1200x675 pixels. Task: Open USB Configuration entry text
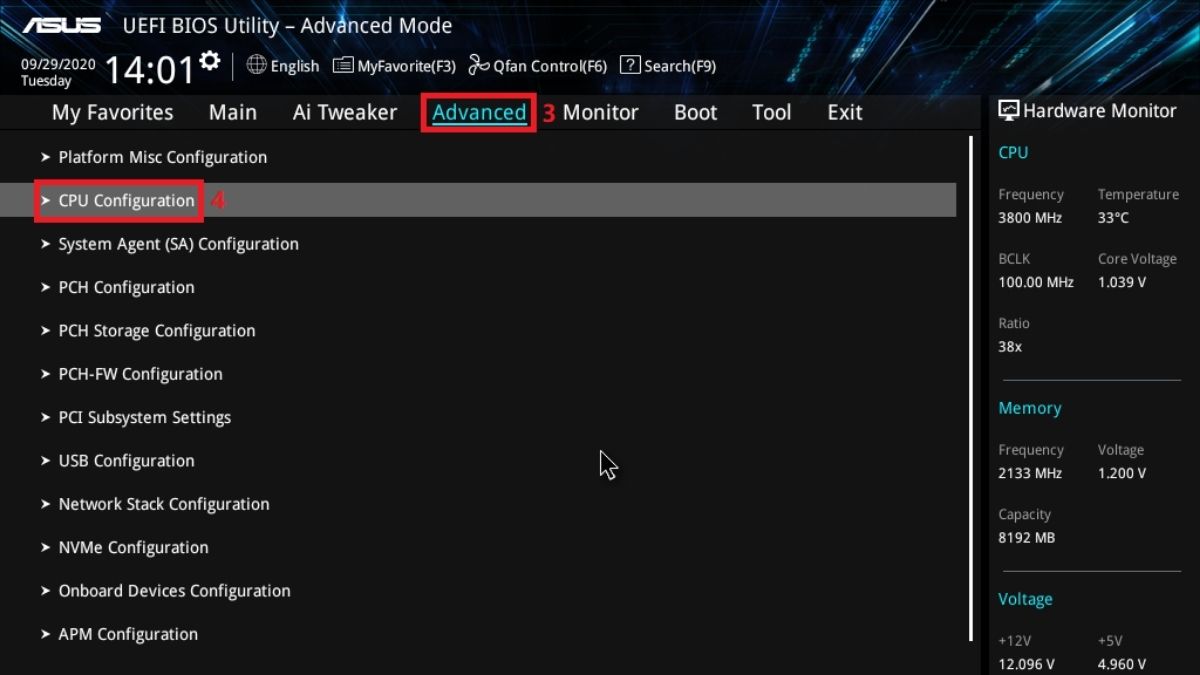(x=127, y=461)
